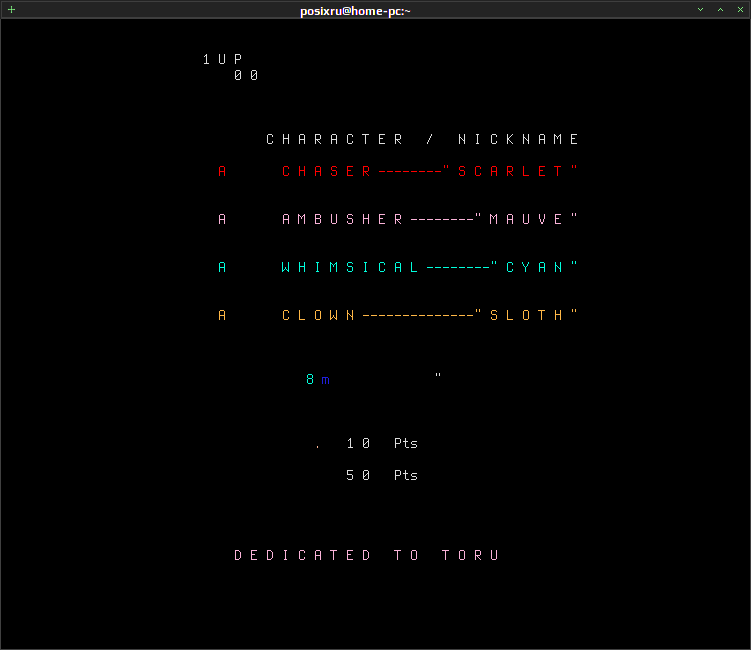The width and height of the screenshot is (751, 650).
Task: Click the red ghost A glyph
Action: coord(222,171)
